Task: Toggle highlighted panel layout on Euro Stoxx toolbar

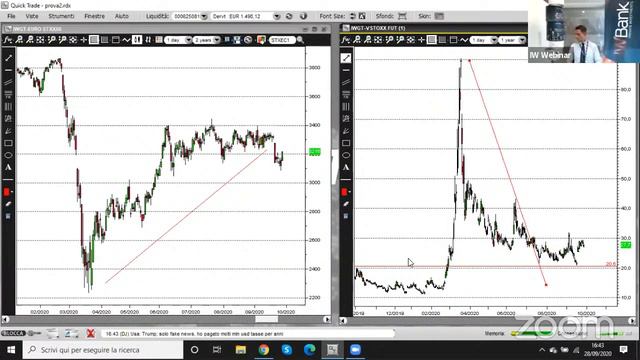Action: pos(94,40)
